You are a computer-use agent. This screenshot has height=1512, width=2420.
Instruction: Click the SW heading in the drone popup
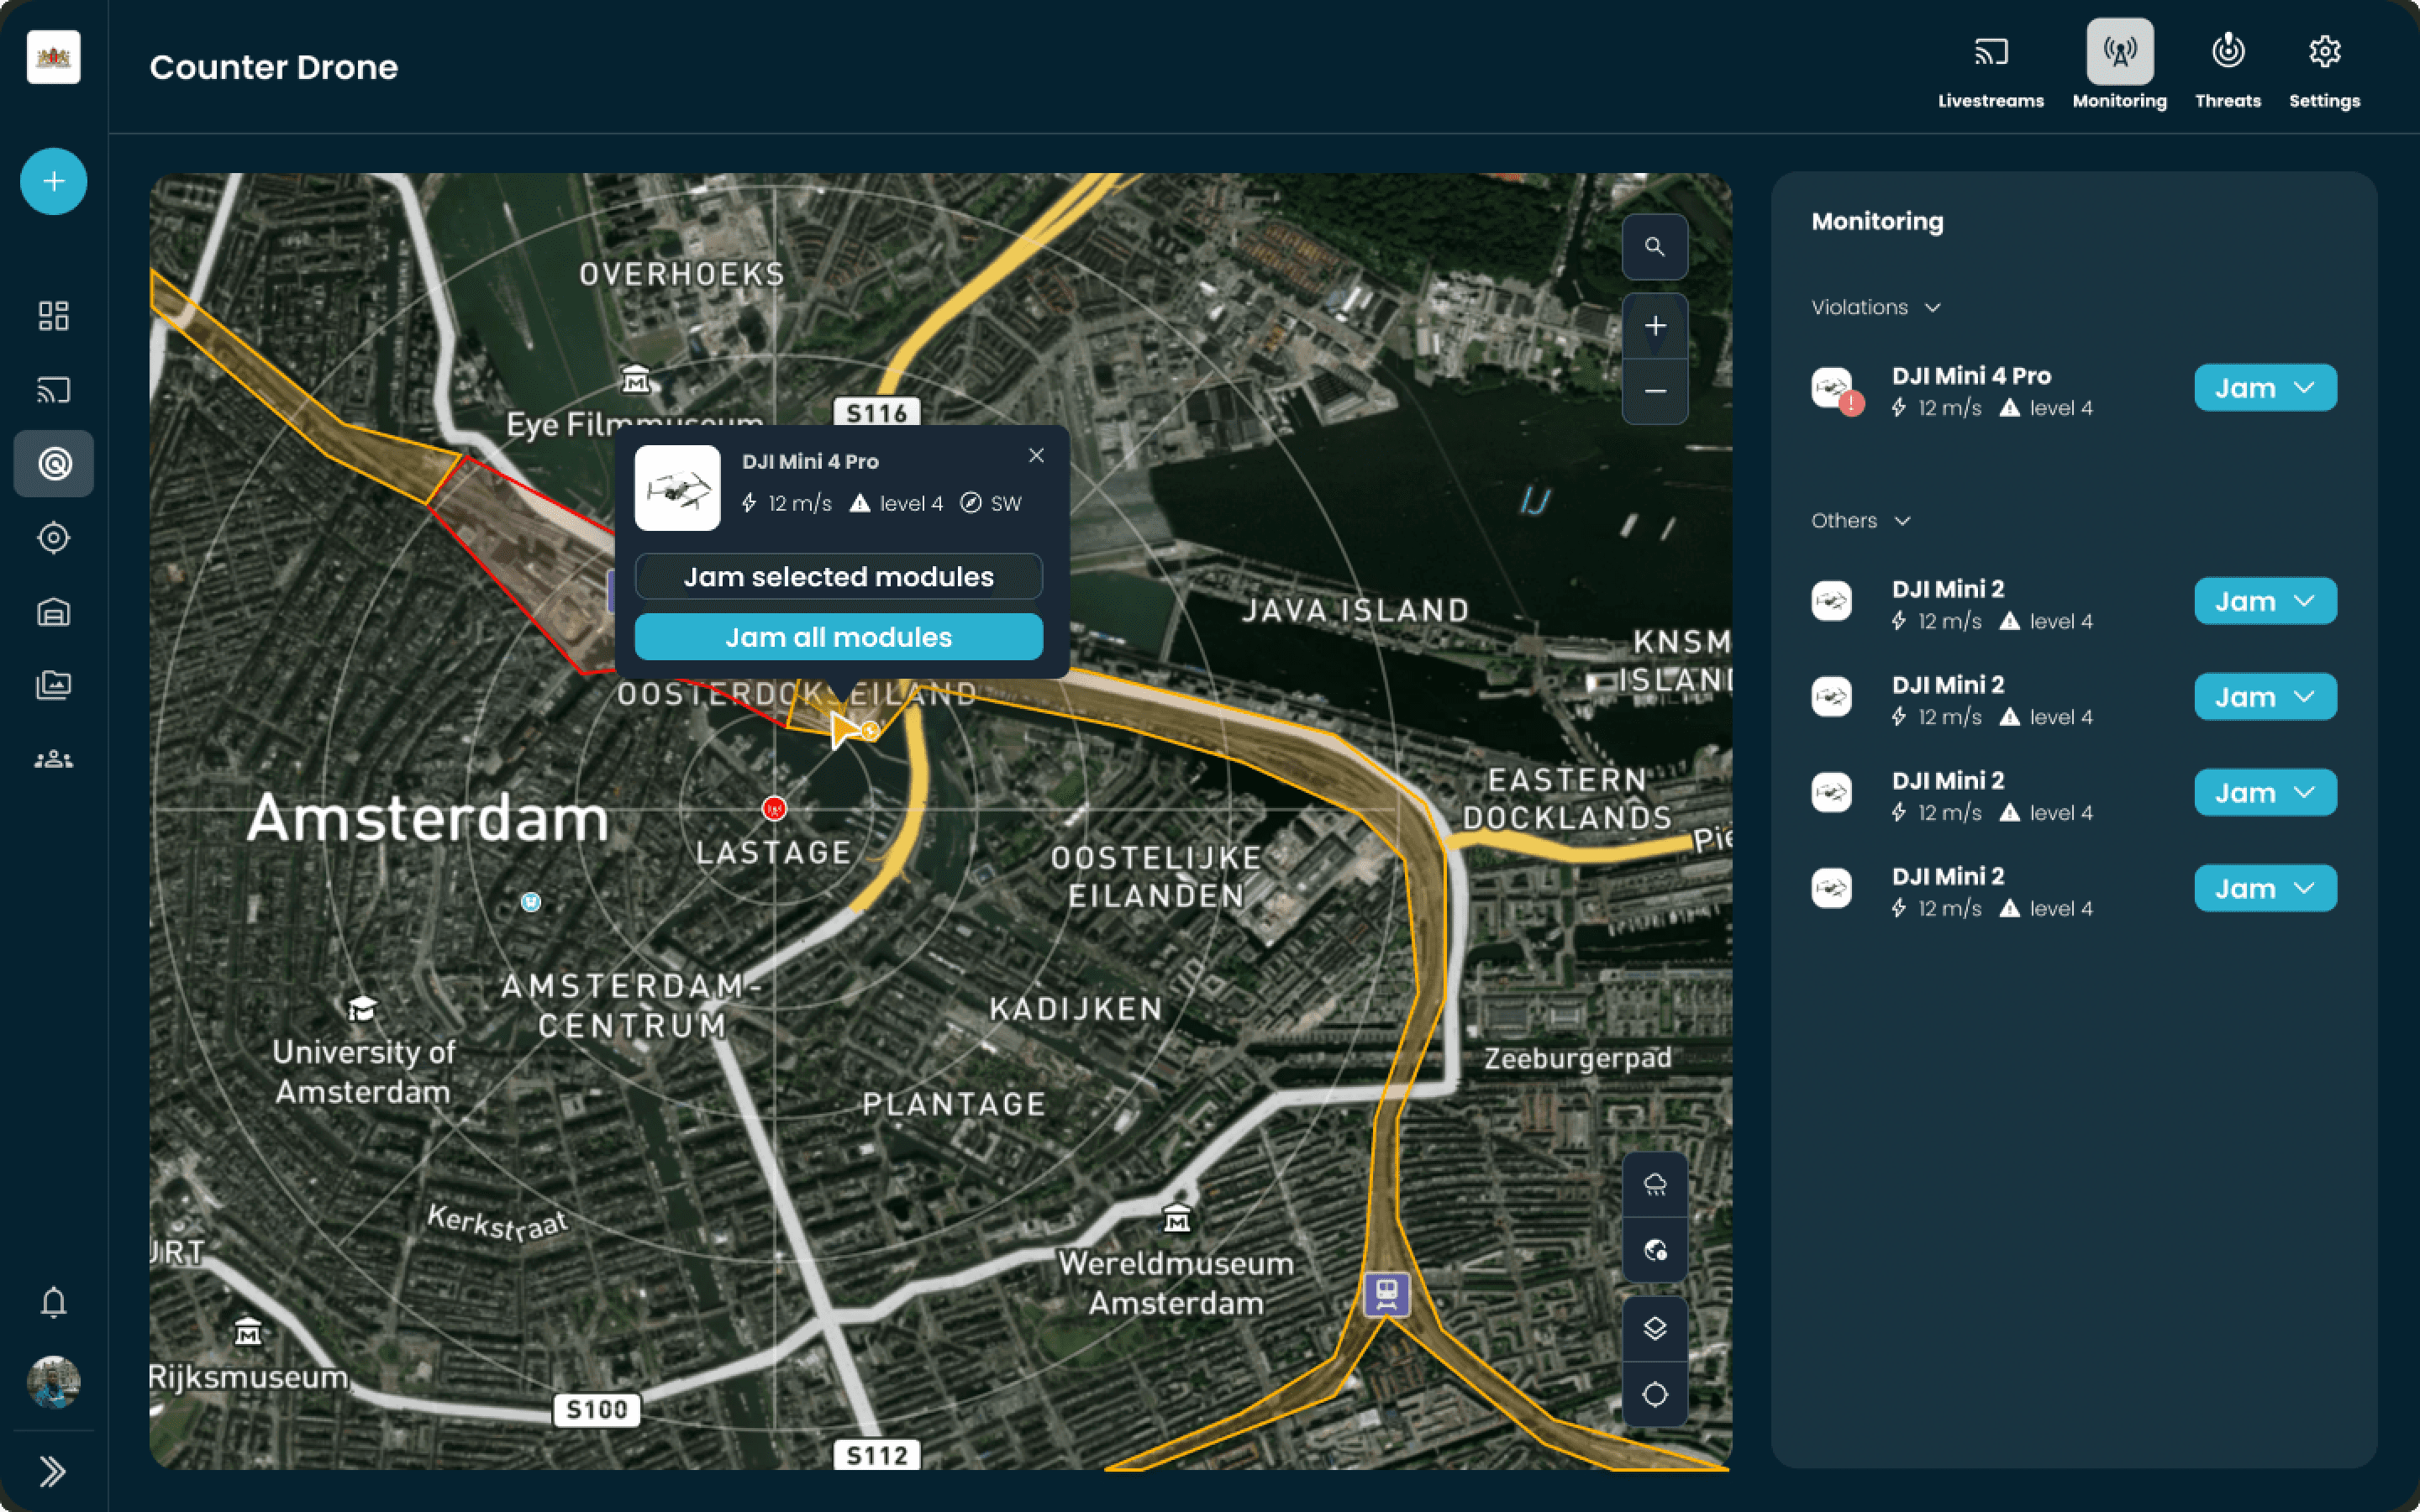pos(1006,503)
